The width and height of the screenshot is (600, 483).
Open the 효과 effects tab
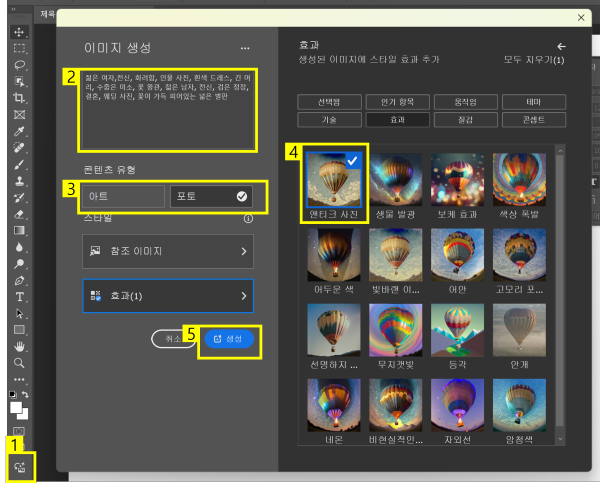tap(397, 120)
